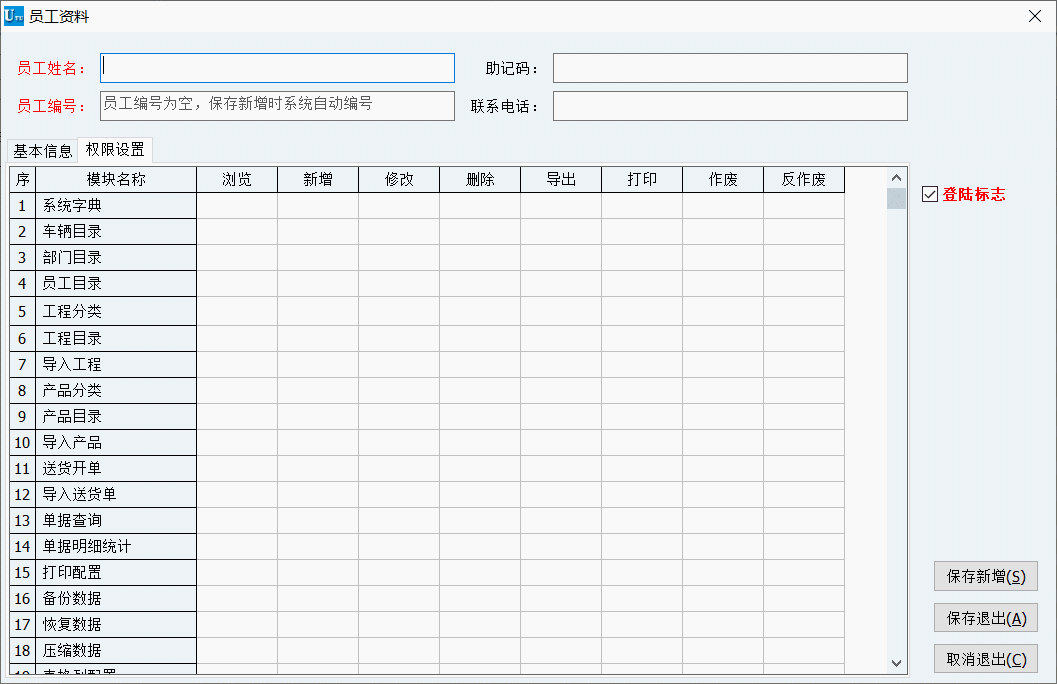Enable 浏览 permission for 系统字典

click(237, 206)
